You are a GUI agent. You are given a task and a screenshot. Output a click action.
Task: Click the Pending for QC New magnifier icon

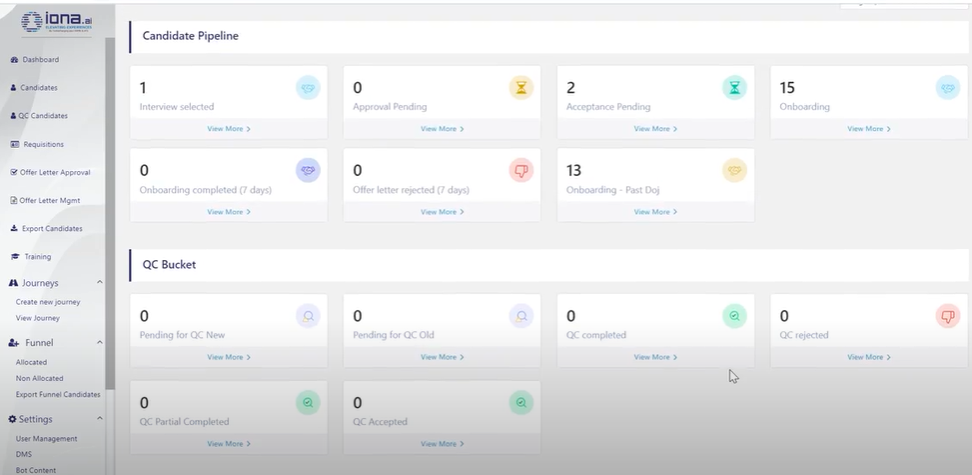(x=308, y=316)
